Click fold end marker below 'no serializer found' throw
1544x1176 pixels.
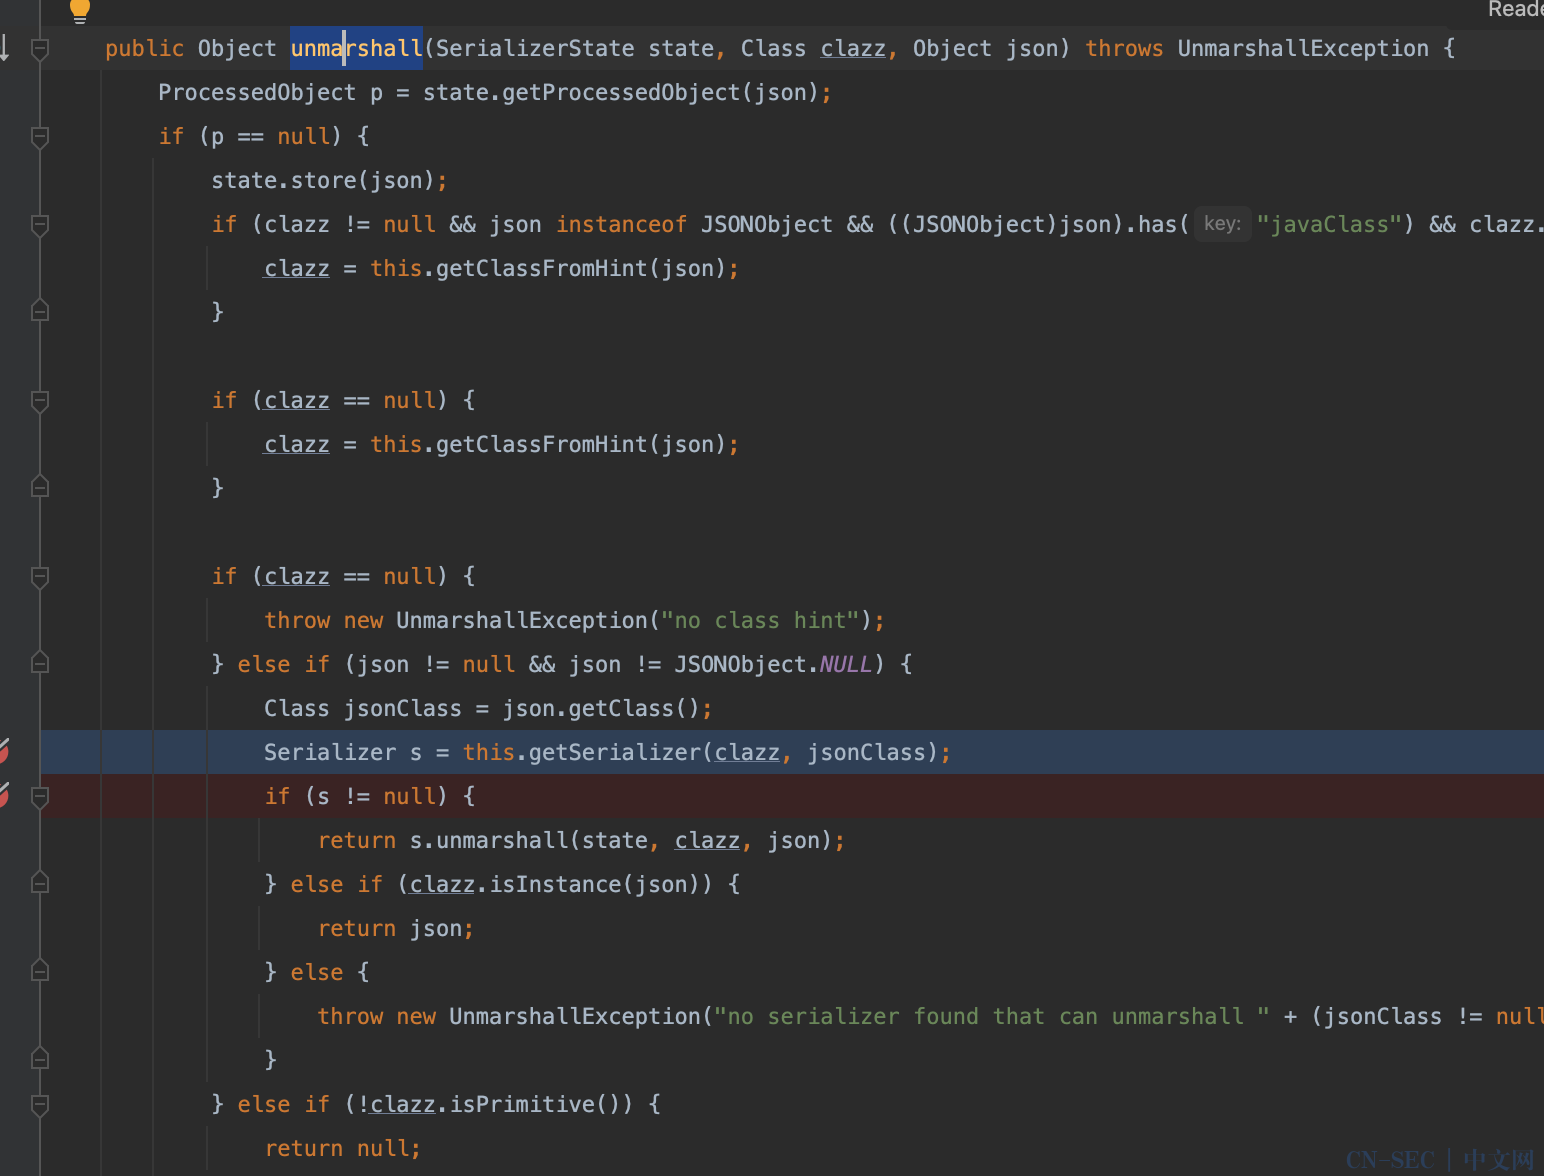pyautogui.click(x=40, y=1060)
